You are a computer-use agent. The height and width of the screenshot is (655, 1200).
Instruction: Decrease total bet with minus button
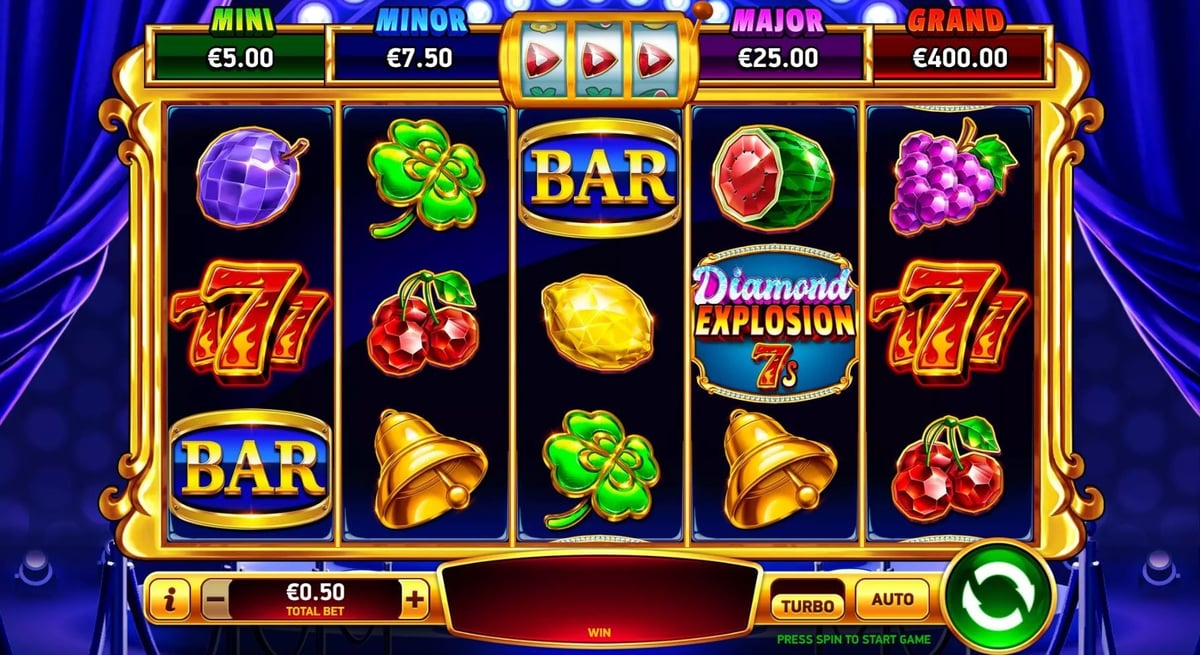point(215,600)
